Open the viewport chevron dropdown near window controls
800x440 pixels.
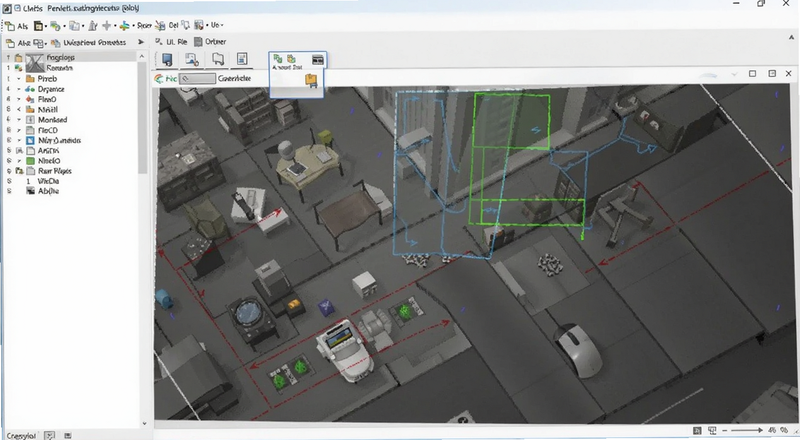click(x=734, y=74)
